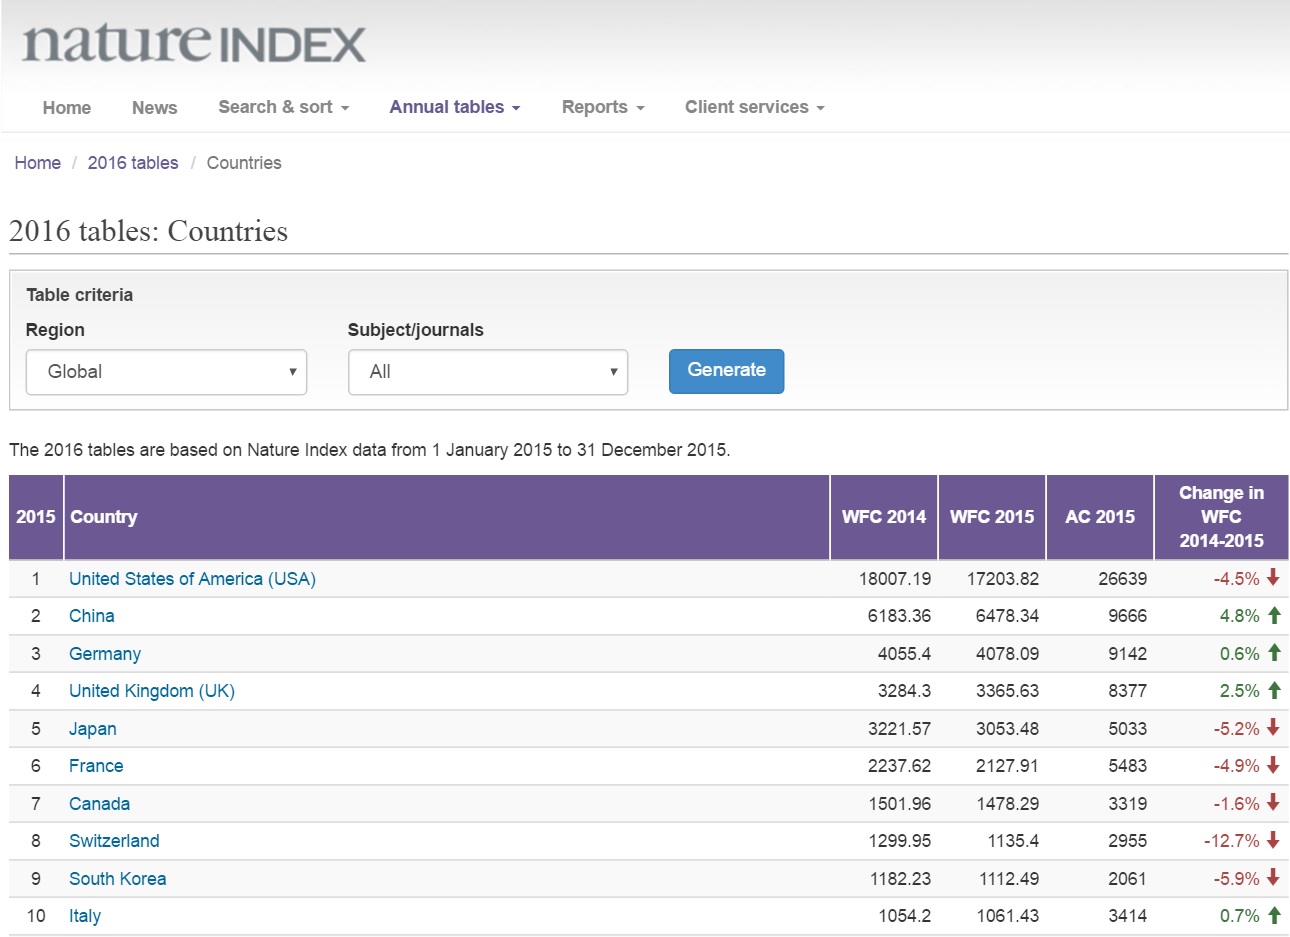The image size is (1290, 937).
Task: Click the value 1054.2 in Italy row
Action: point(905,916)
